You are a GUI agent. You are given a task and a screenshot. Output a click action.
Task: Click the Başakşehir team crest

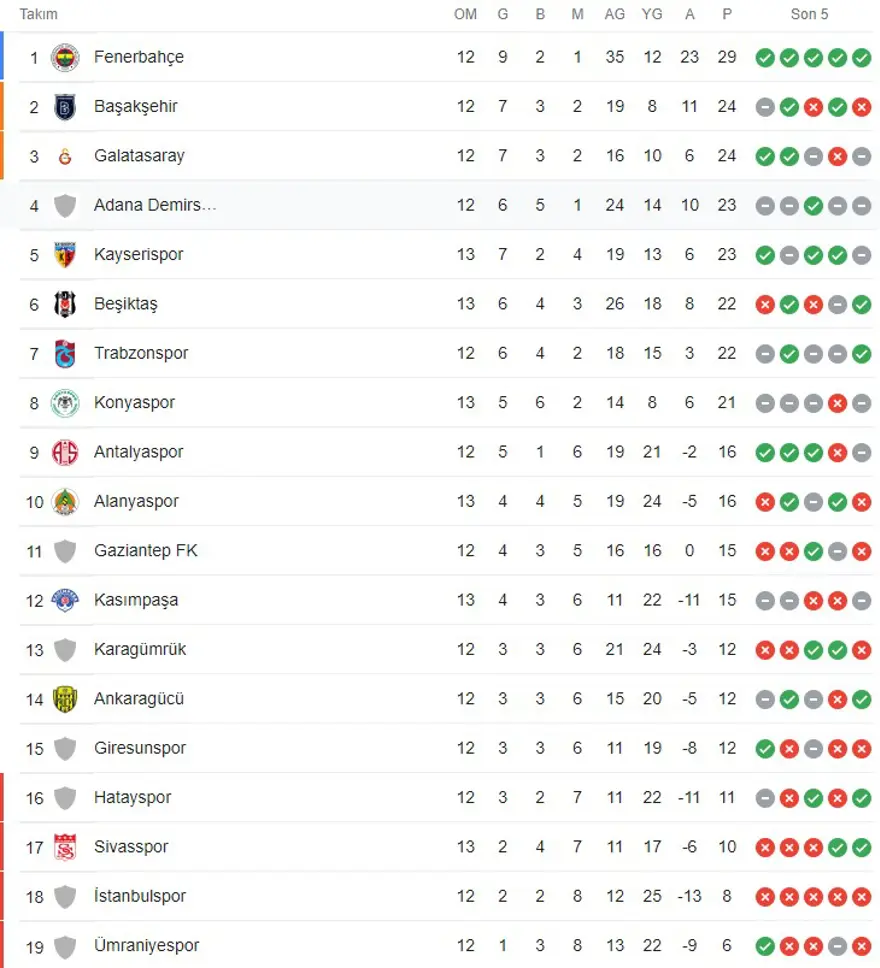coord(65,106)
